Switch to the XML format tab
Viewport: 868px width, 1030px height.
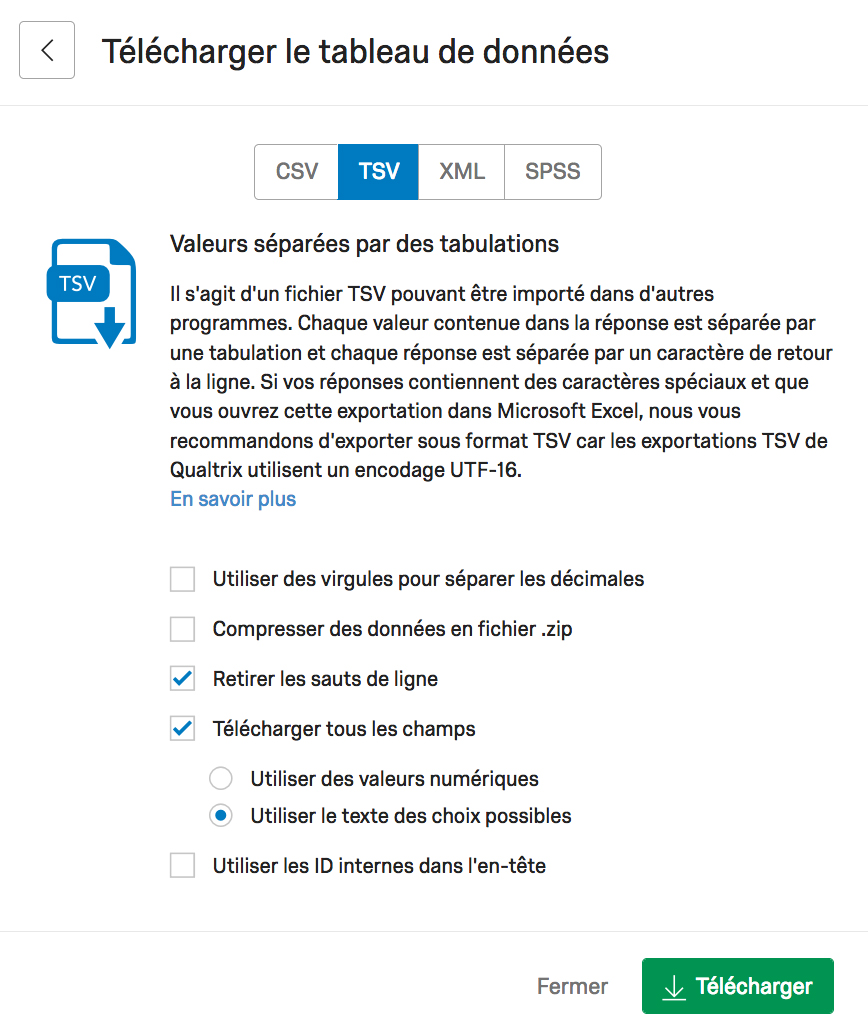pyautogui.click(x=461, y=171)
